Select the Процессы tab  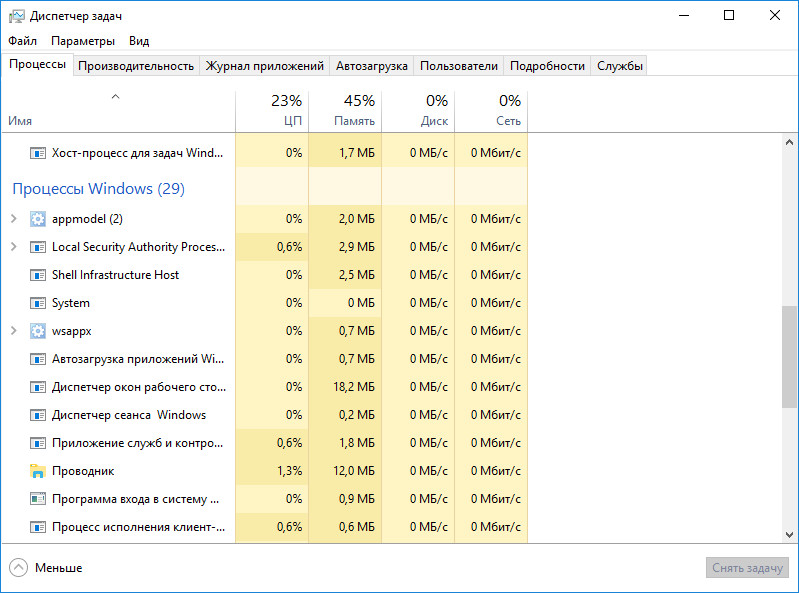click(37, 65)
